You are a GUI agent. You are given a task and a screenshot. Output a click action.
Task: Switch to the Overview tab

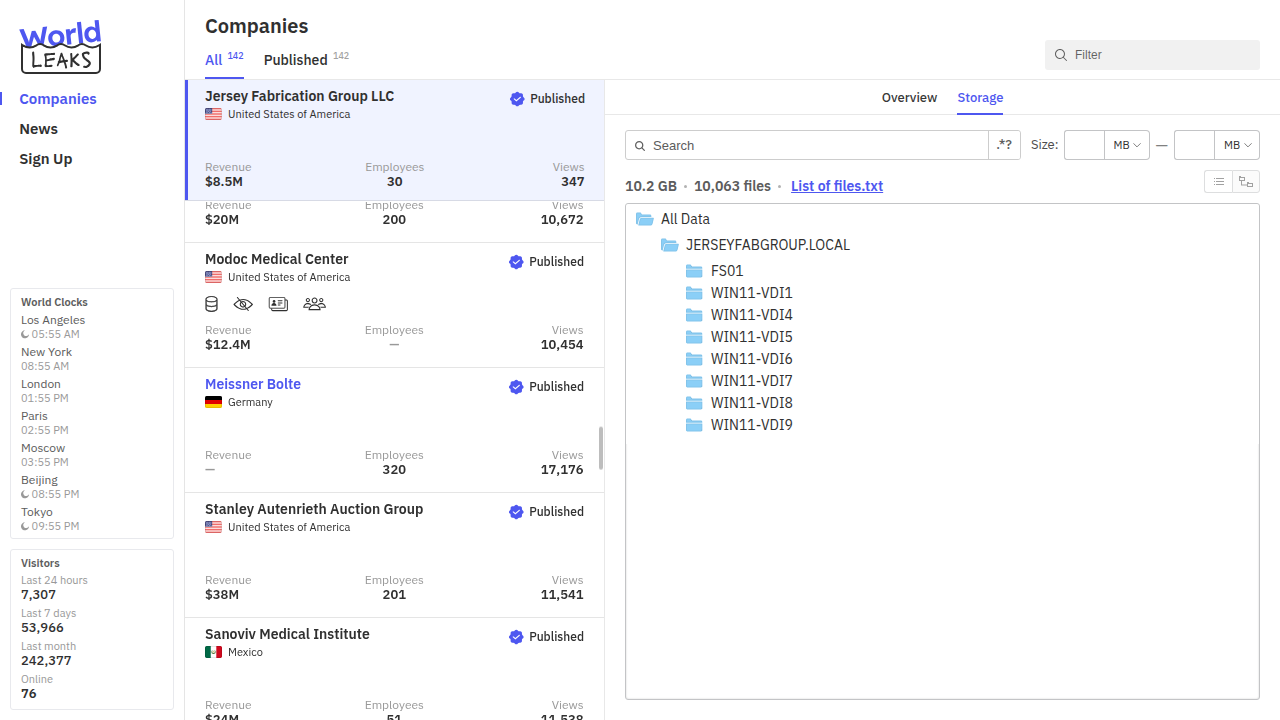tap(909, 98)
